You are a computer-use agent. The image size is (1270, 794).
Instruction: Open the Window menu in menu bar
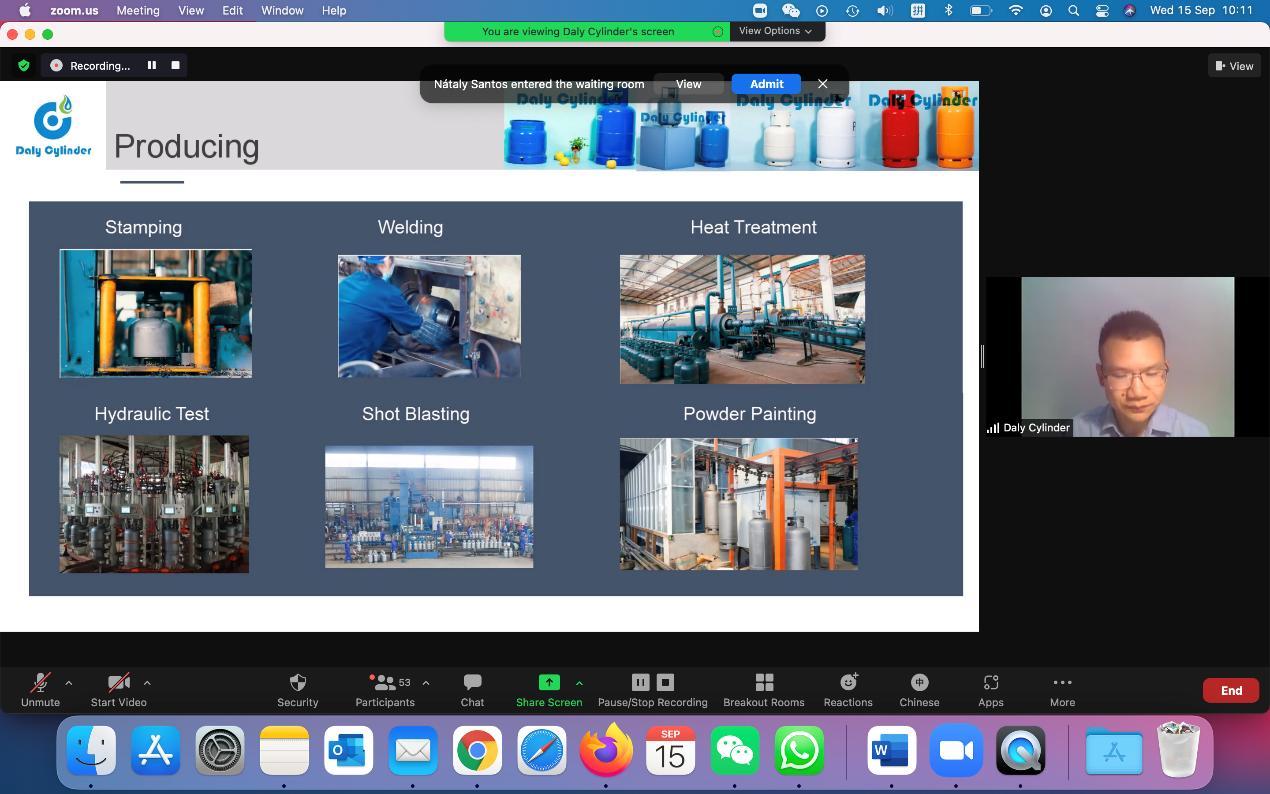(282, 10)
